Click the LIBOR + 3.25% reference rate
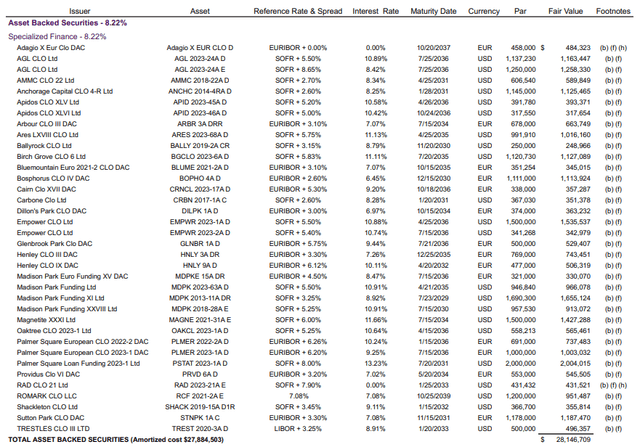Image resolution: width=640 pixels, height=447 pixels. tap(298, 429)
